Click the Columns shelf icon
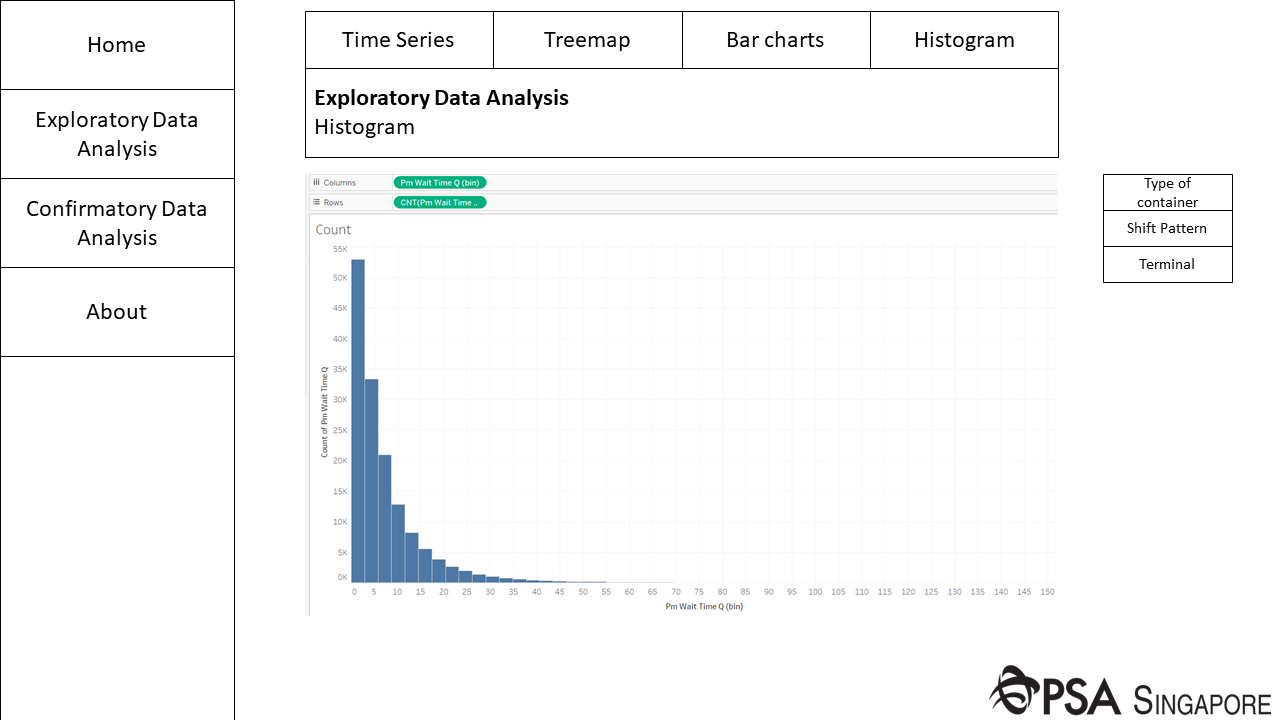This screenshot has height=720, width=1280. (x=315, y=183)
